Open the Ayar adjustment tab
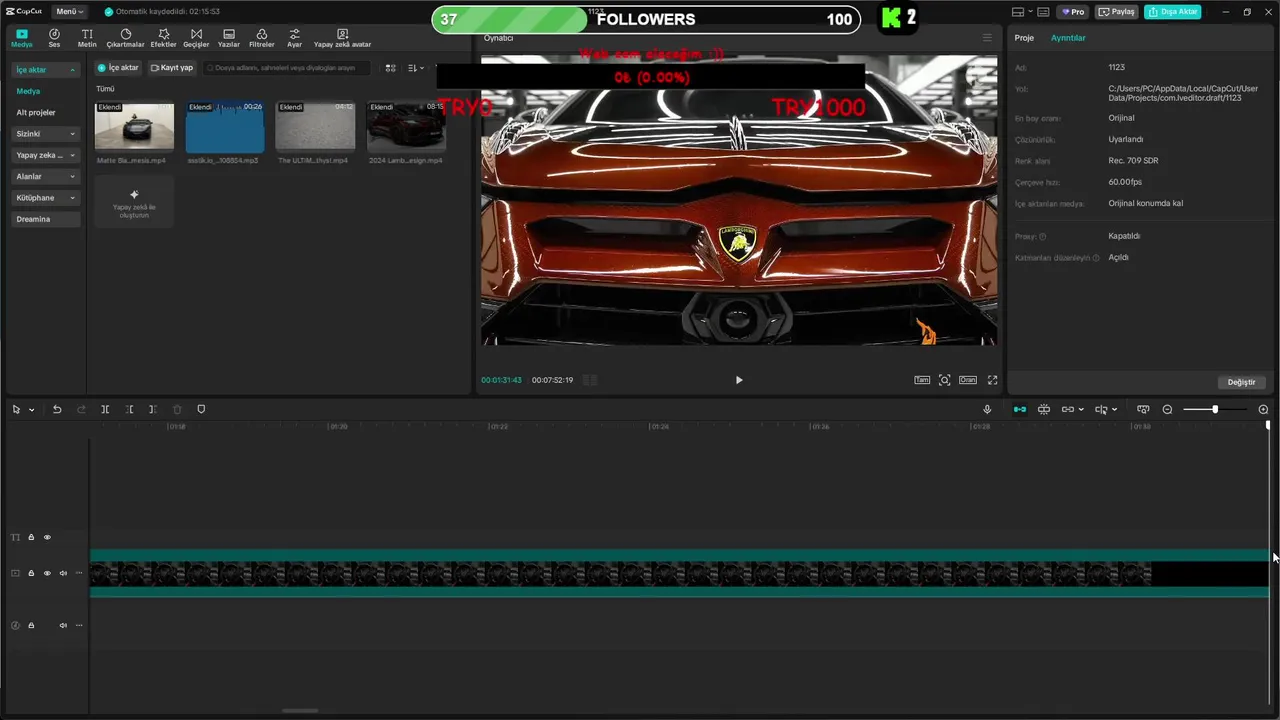 [x=294, y=38]
